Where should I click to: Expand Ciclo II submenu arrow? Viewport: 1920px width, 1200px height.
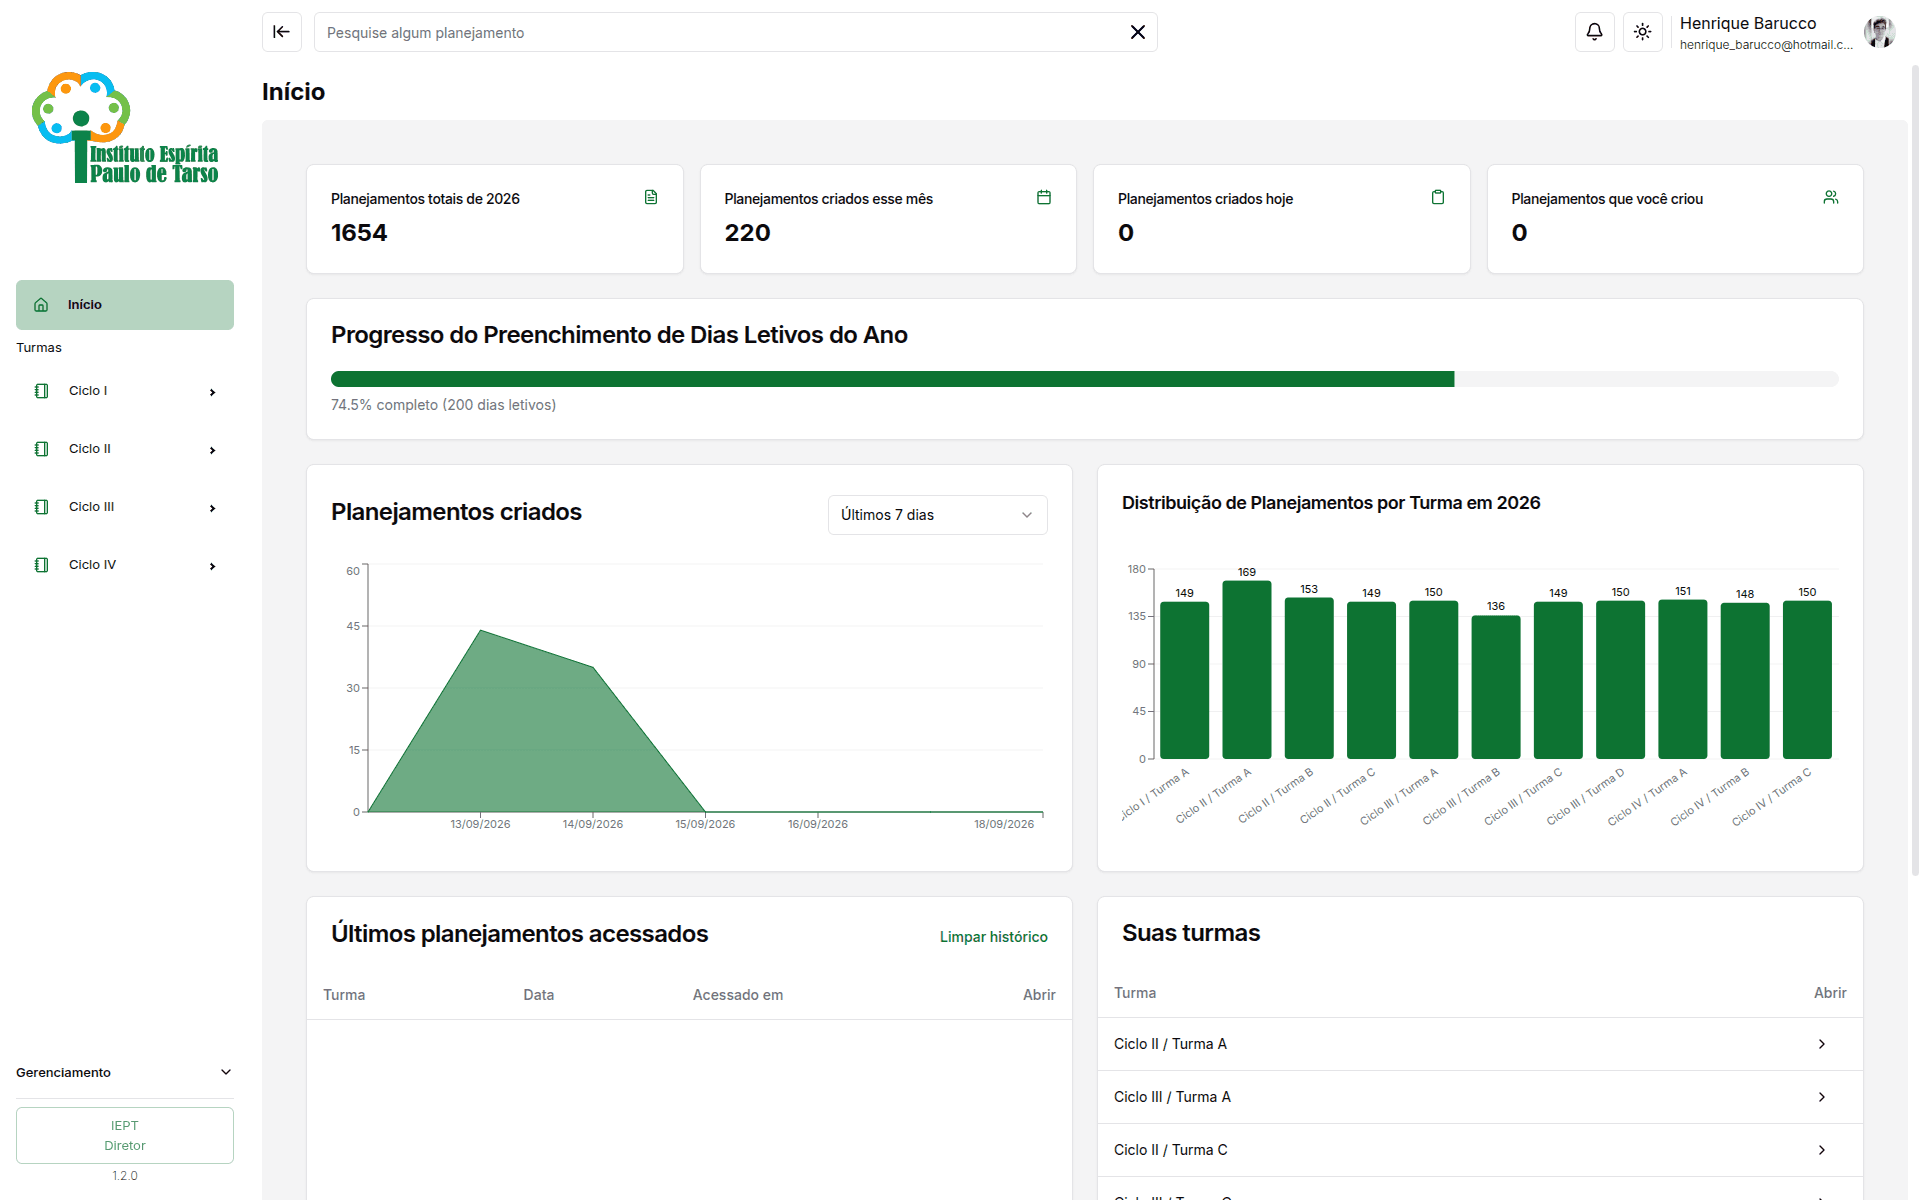pos(212,450)
